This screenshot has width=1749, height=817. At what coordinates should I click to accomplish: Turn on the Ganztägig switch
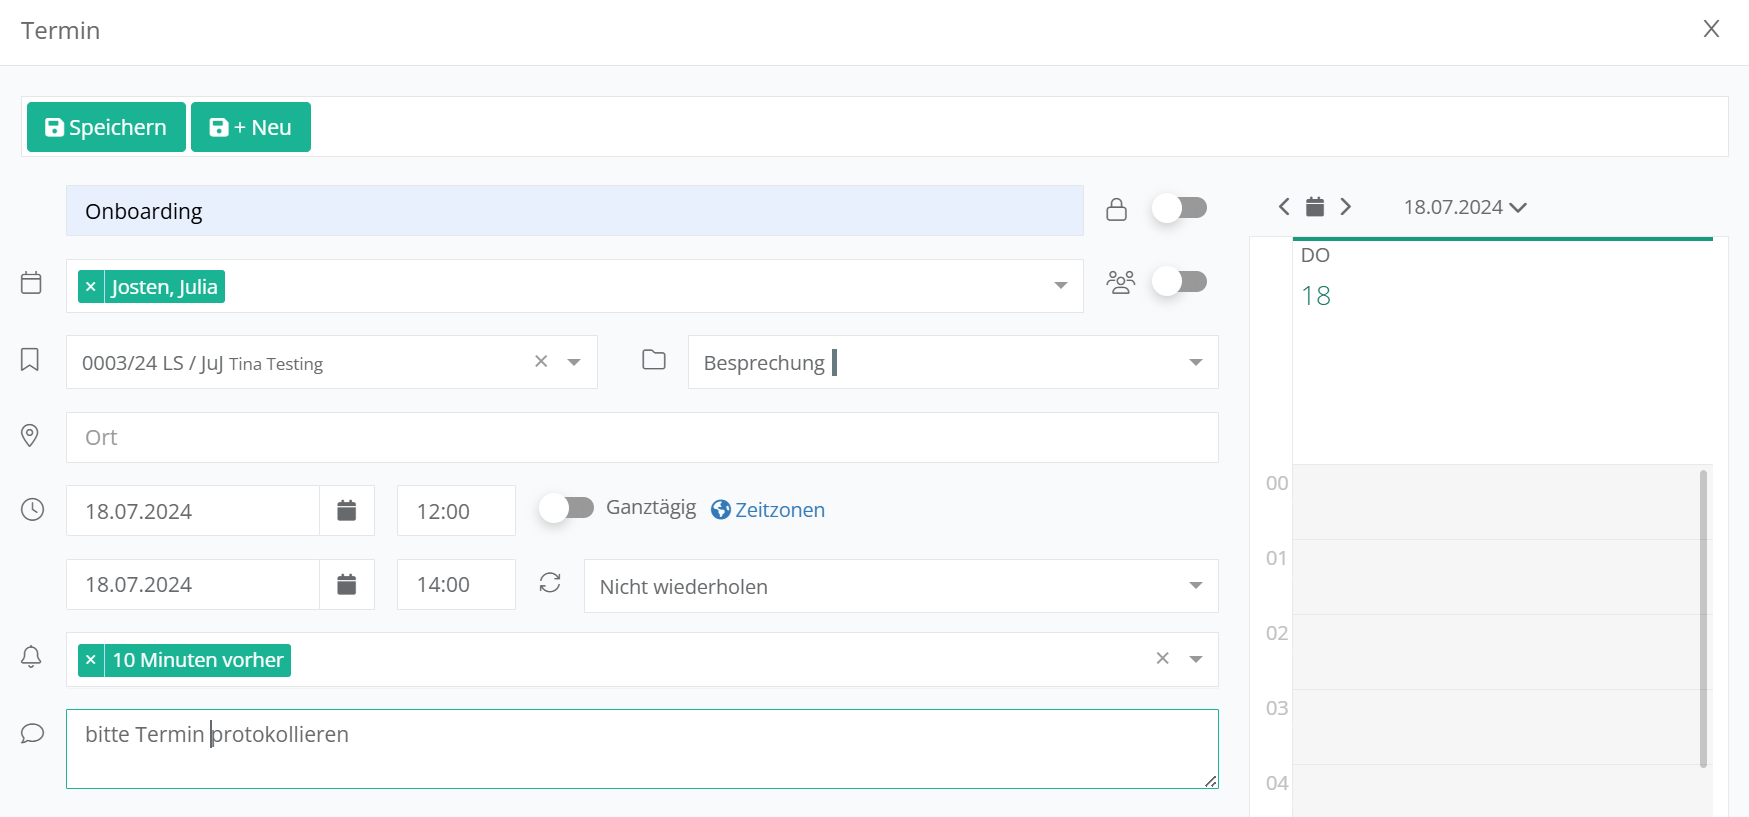[x=566, y=508]
